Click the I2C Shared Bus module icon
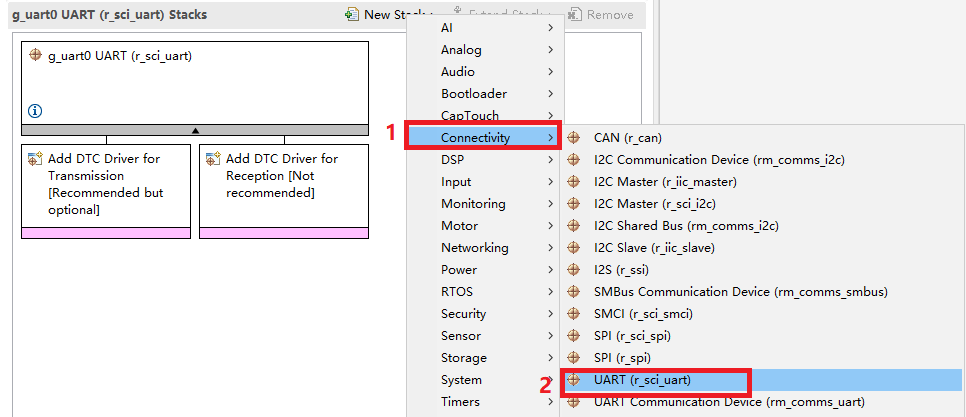 point(574,226)
